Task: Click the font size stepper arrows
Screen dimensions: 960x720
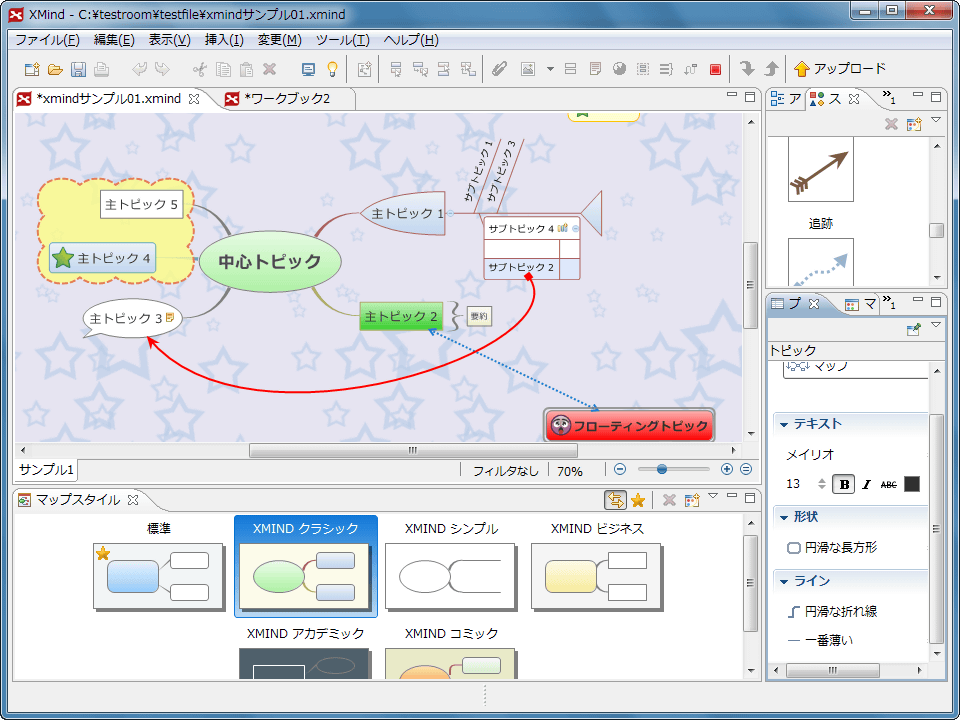Action: pyautogui.click(x=822, y=484)
